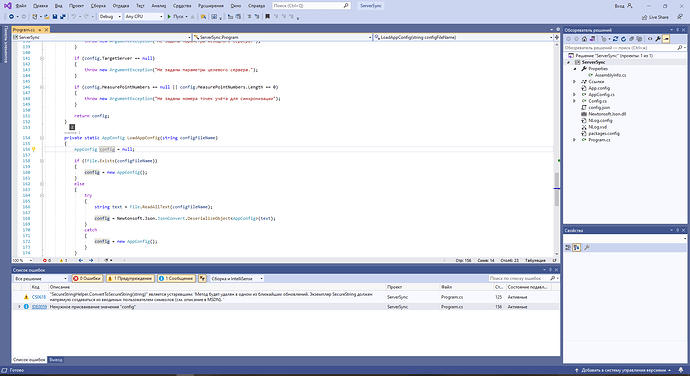The width and height of the screenshot is (690, 376).
Task: Expand the AppConfig.cs node
Action: (574, 94)
